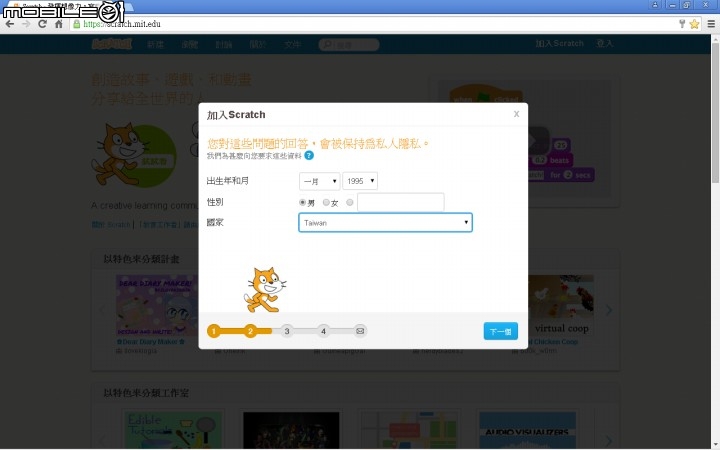Click the Scratch cat mascot in the dialog

click(264, 289)
